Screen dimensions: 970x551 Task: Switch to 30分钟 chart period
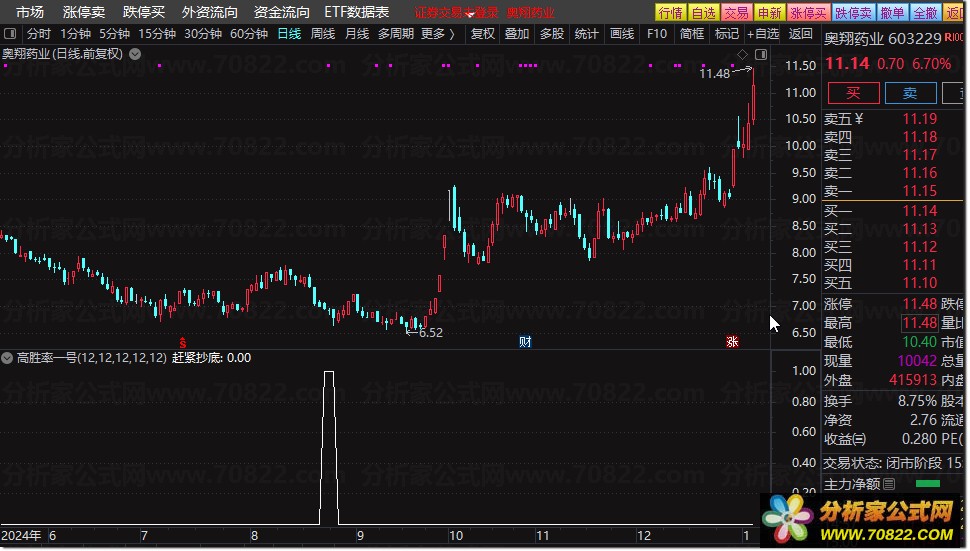pyautogui.click(x=203, y=33)
